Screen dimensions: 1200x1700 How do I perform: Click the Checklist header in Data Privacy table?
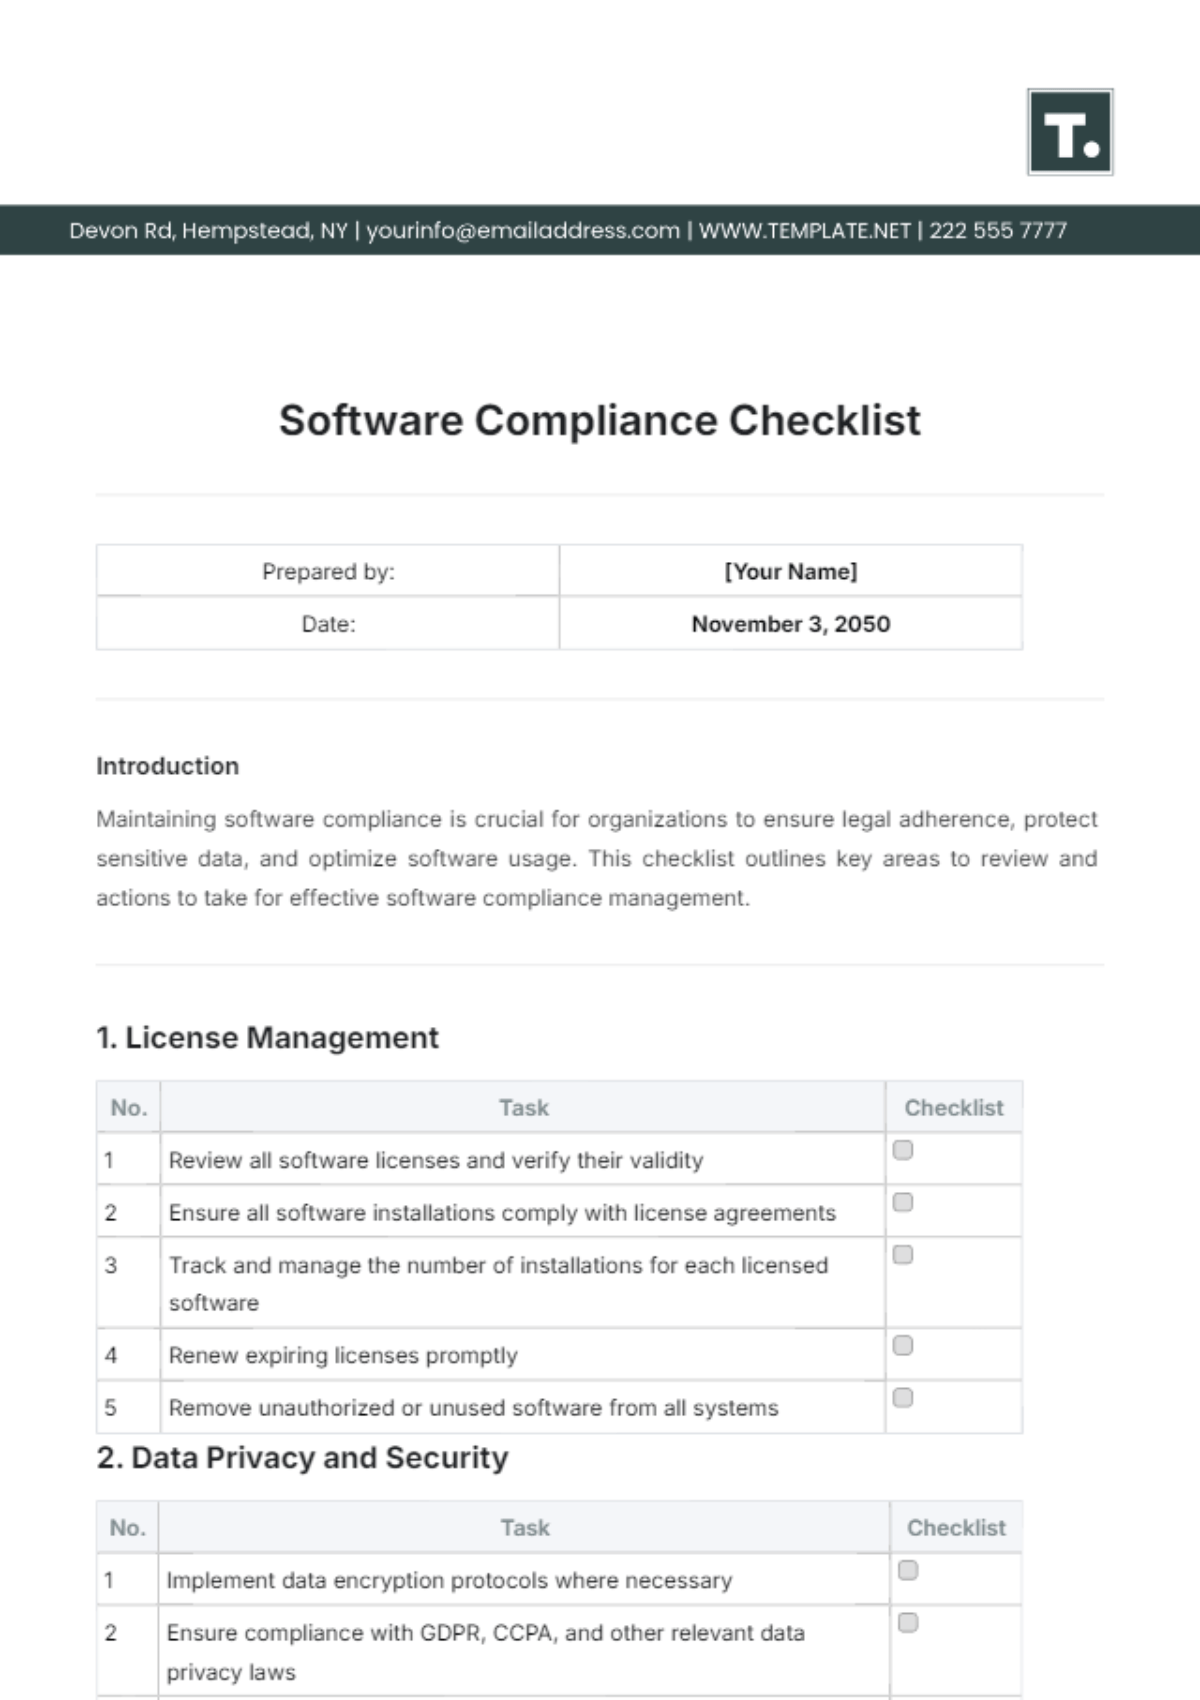click(x=956, y=1527)
